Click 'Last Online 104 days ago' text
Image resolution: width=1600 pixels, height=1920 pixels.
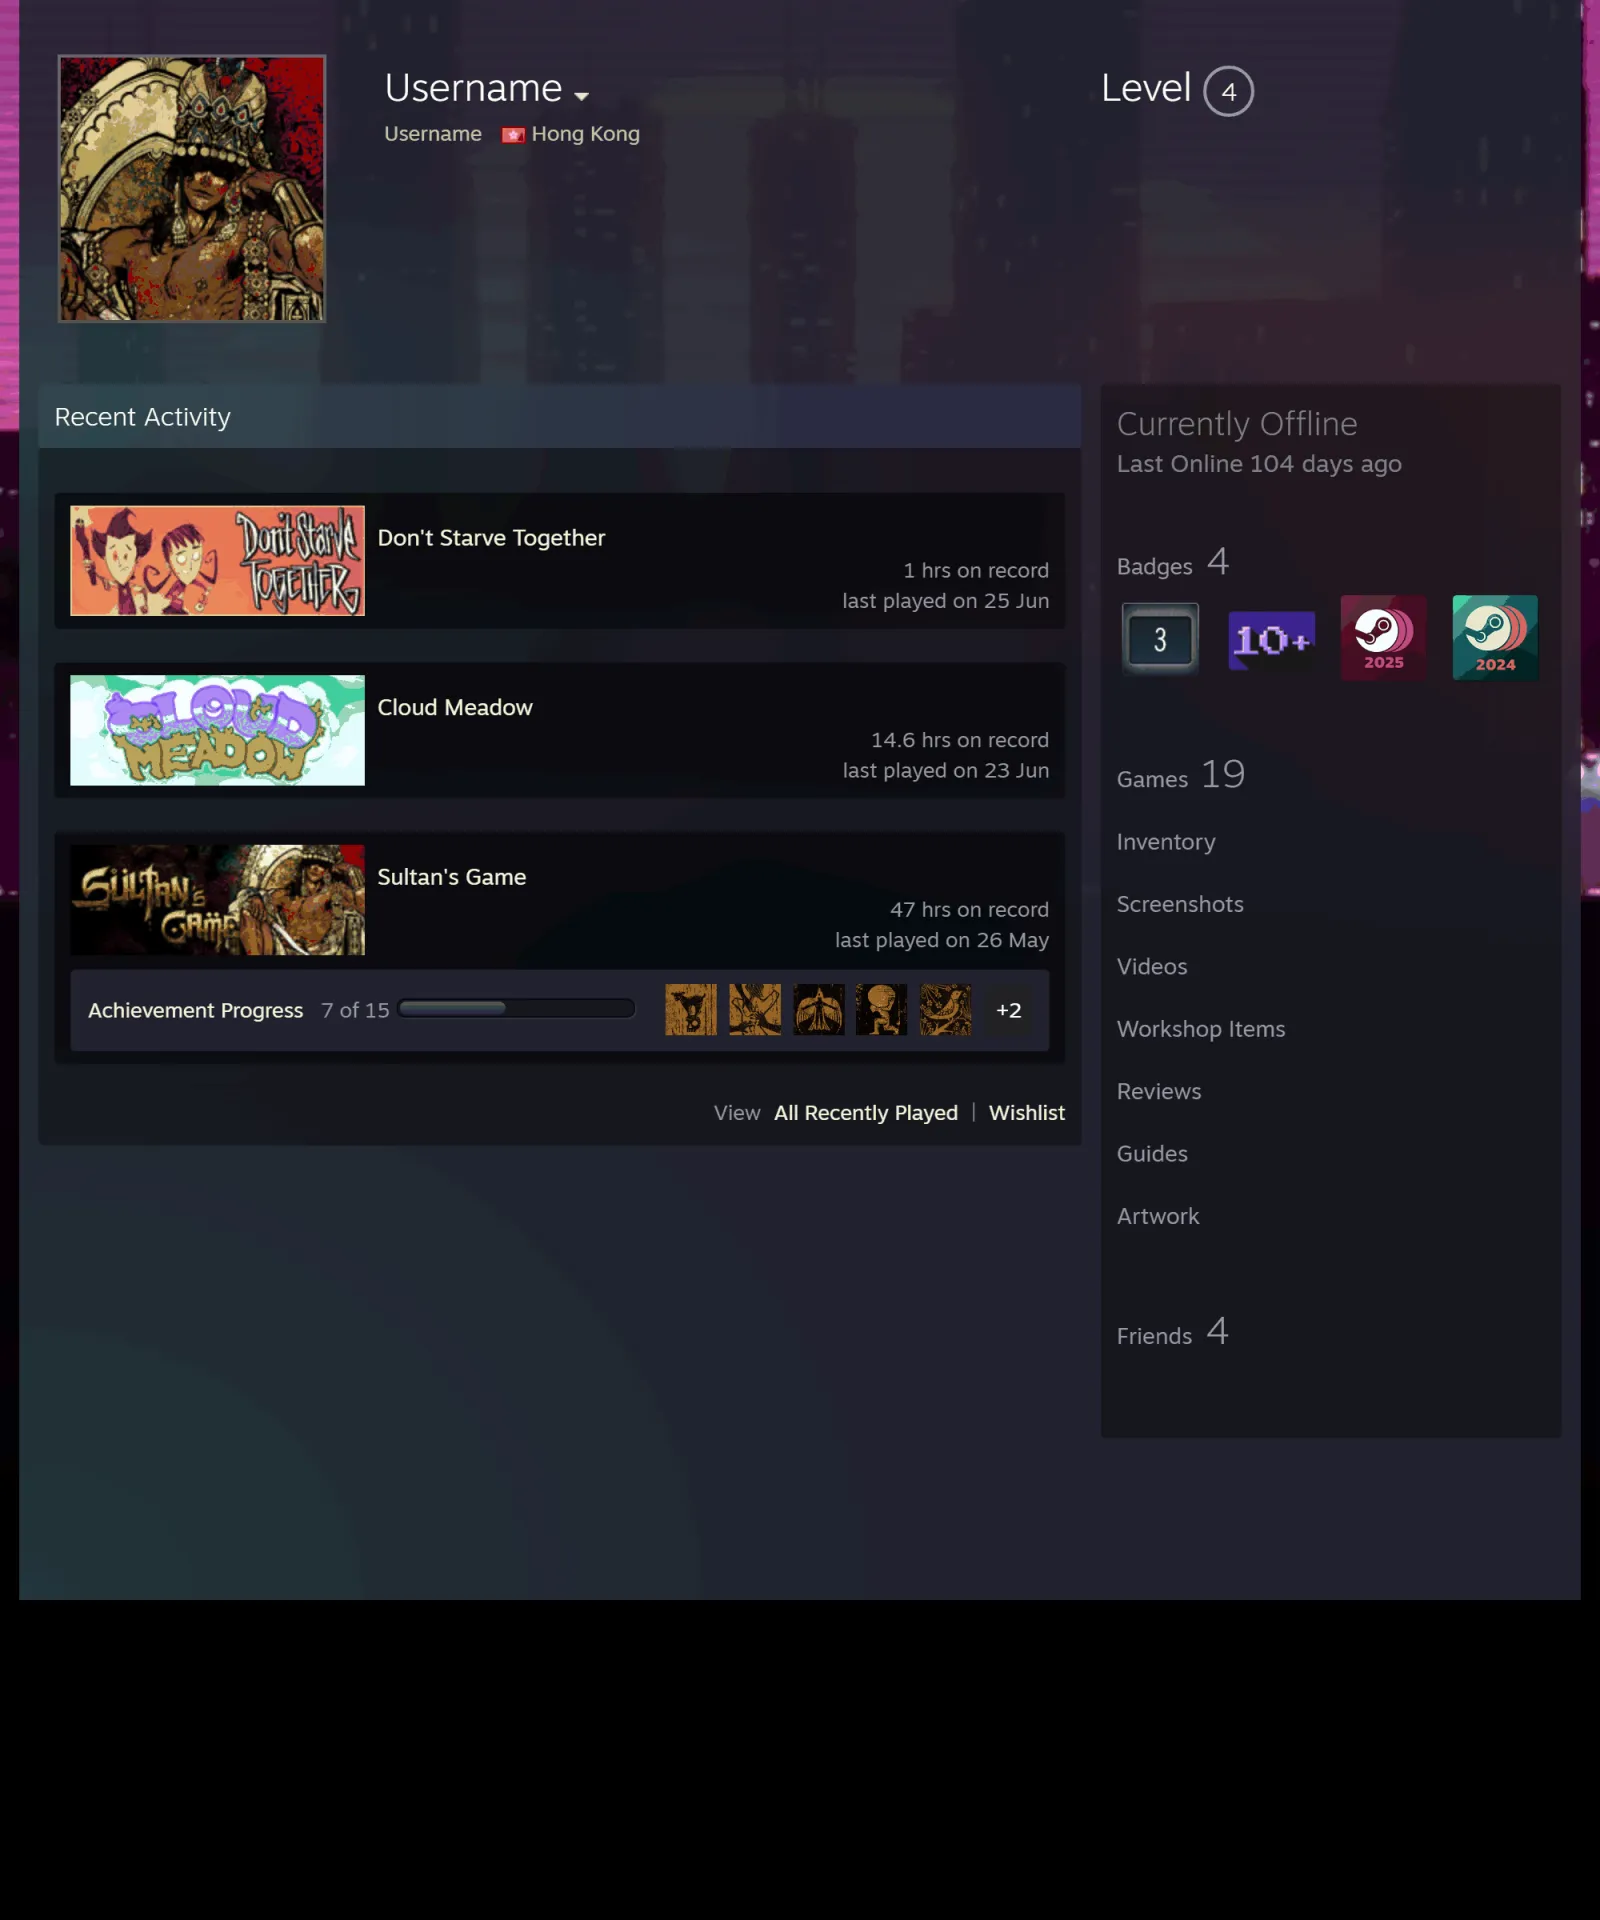(1259, 464)
